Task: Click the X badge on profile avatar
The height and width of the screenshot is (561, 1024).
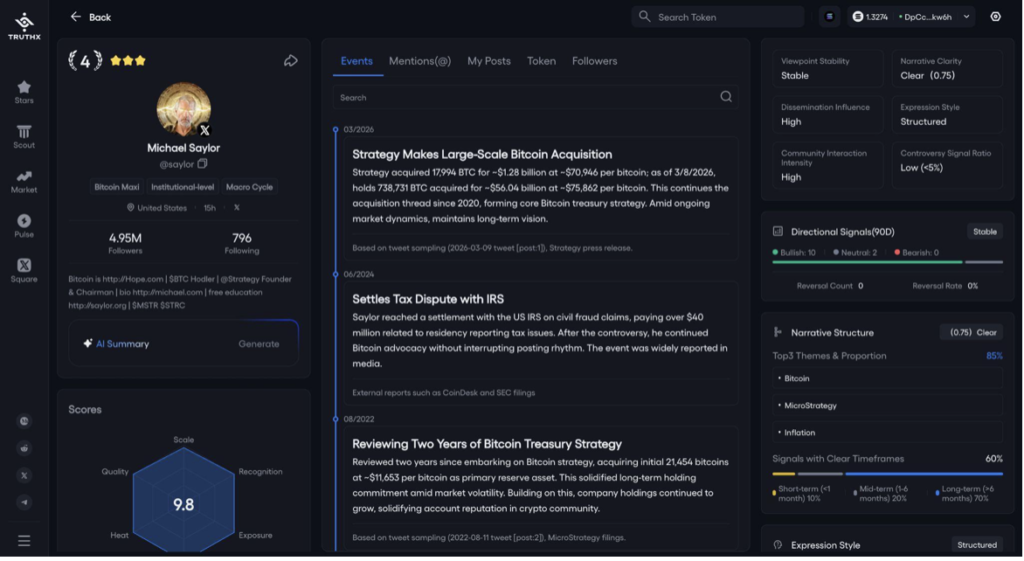Action: pos(204,130)
